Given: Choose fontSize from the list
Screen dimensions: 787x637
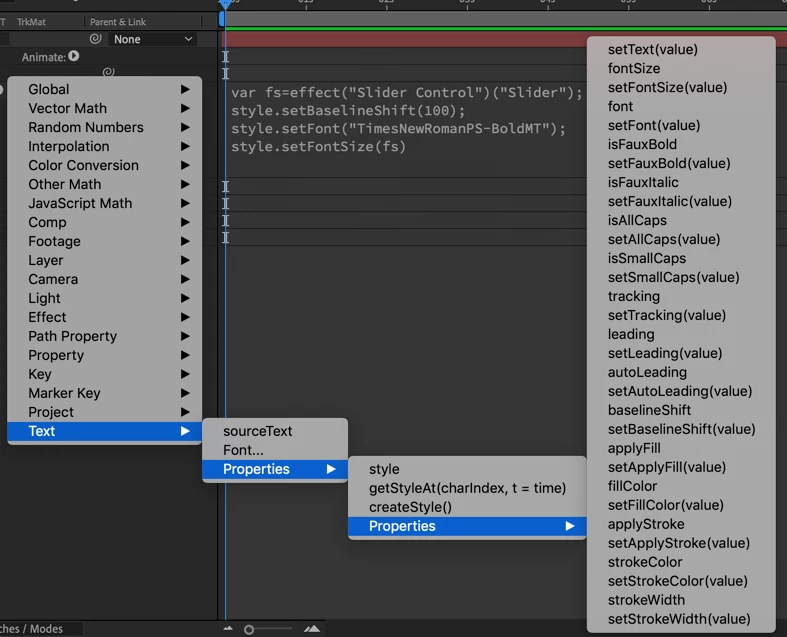Looking at the screenshot, I should tap(681, 69).
